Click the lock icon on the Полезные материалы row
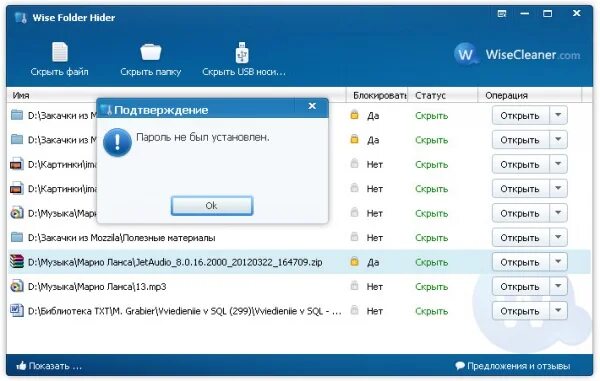Viewport: 600px width, 381px height. (354, 237)
